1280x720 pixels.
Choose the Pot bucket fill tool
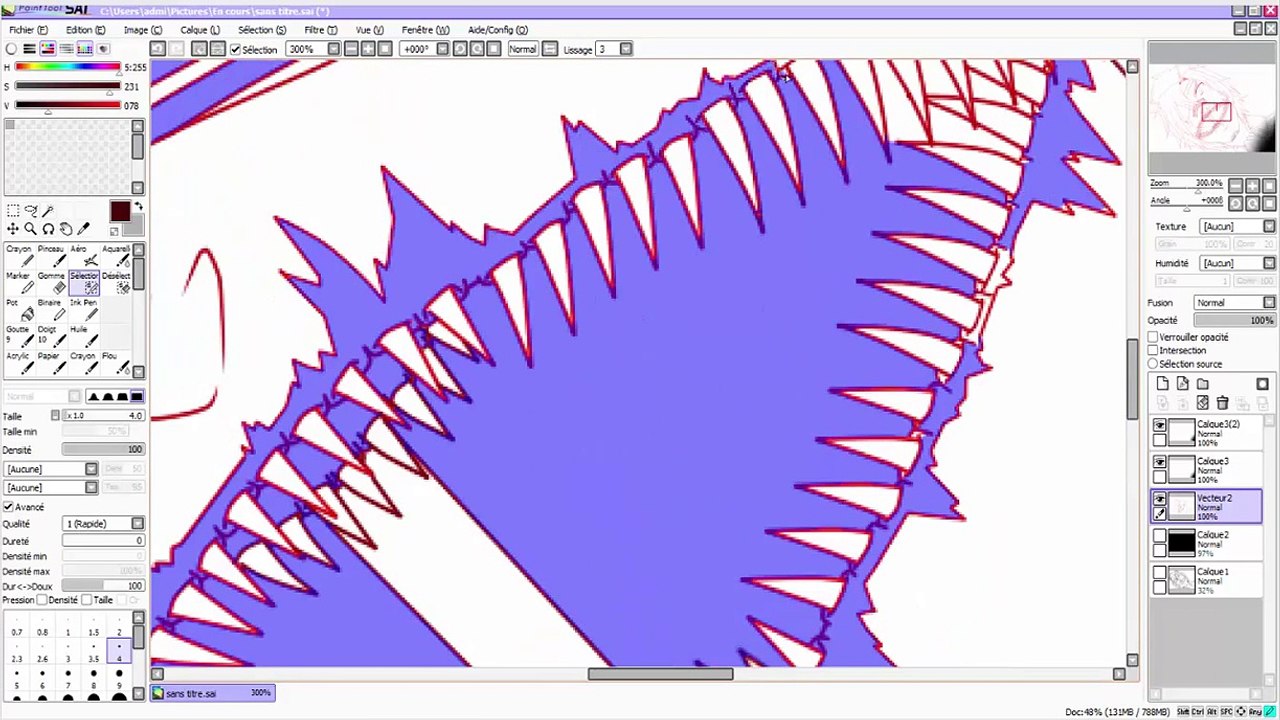tap(19, 309)
